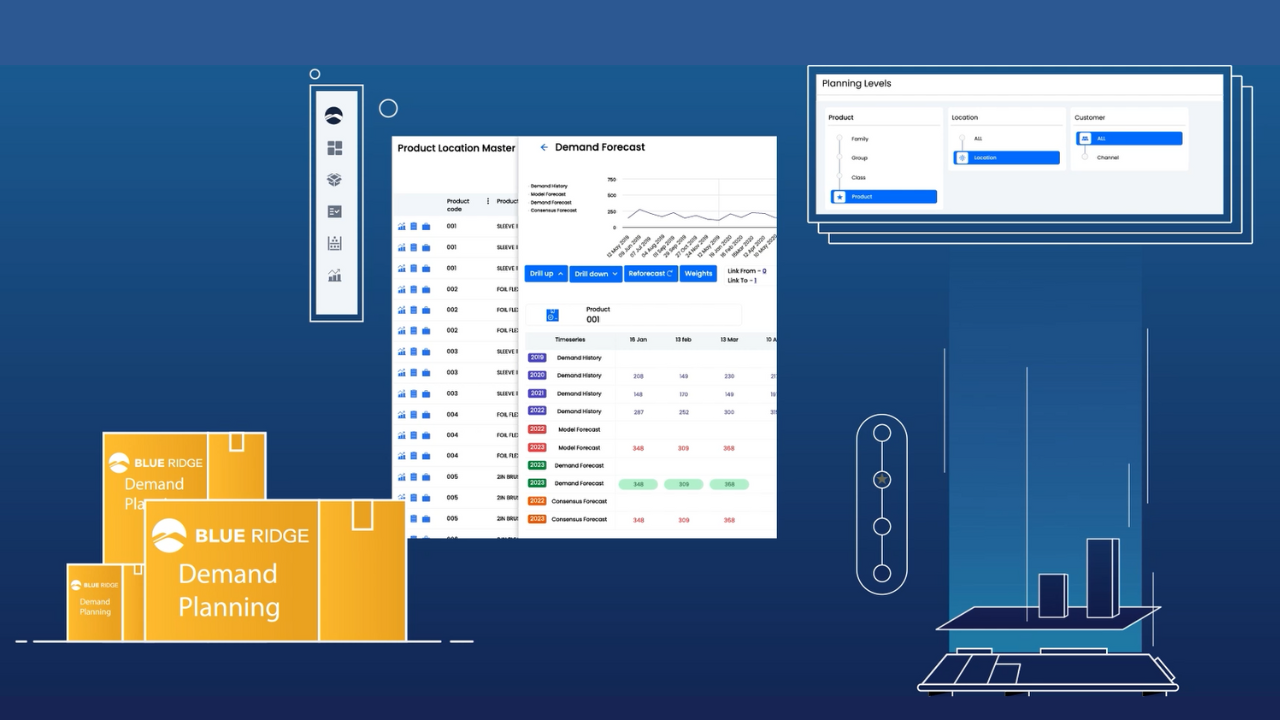Open the growth chart analytics icon in sidebar
This screenshot has height=720, width=1280.
pyautogui.click(x=335, y=275)
